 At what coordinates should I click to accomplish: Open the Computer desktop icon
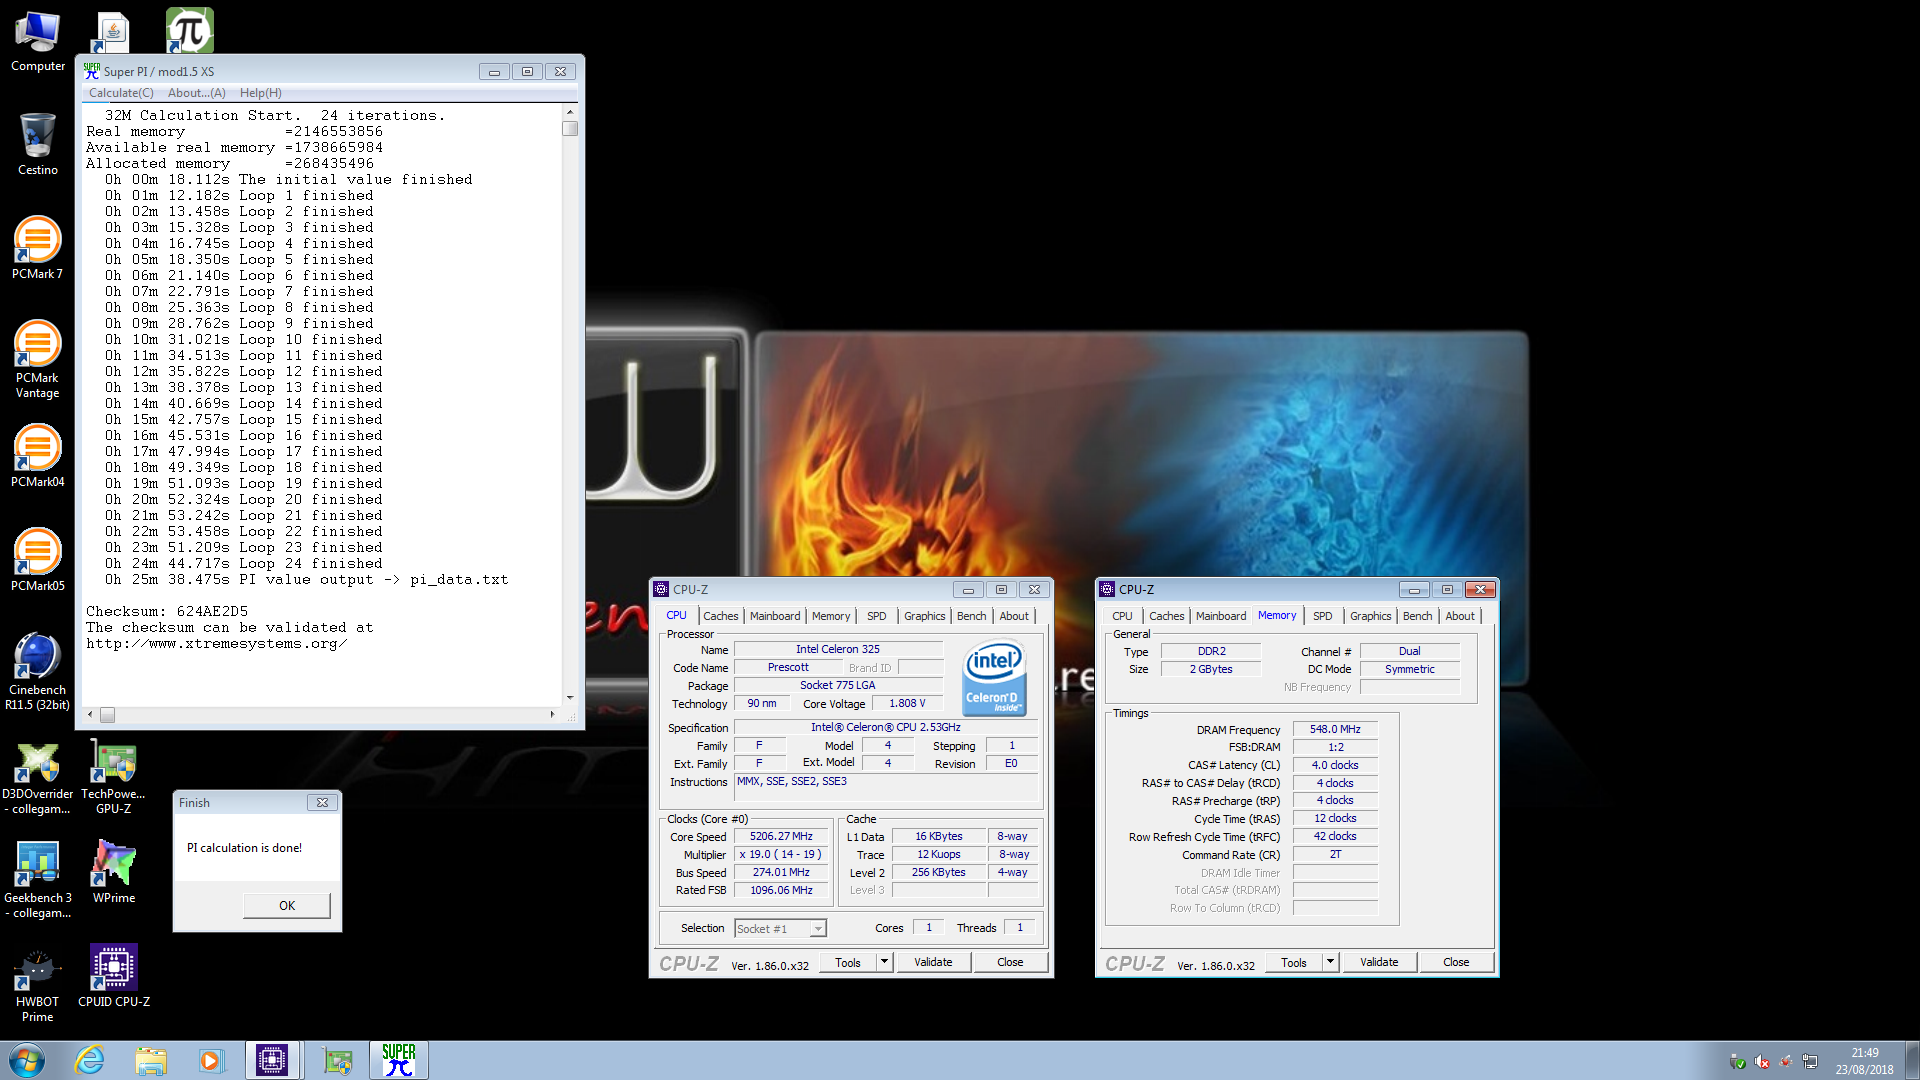coord(38,42)
